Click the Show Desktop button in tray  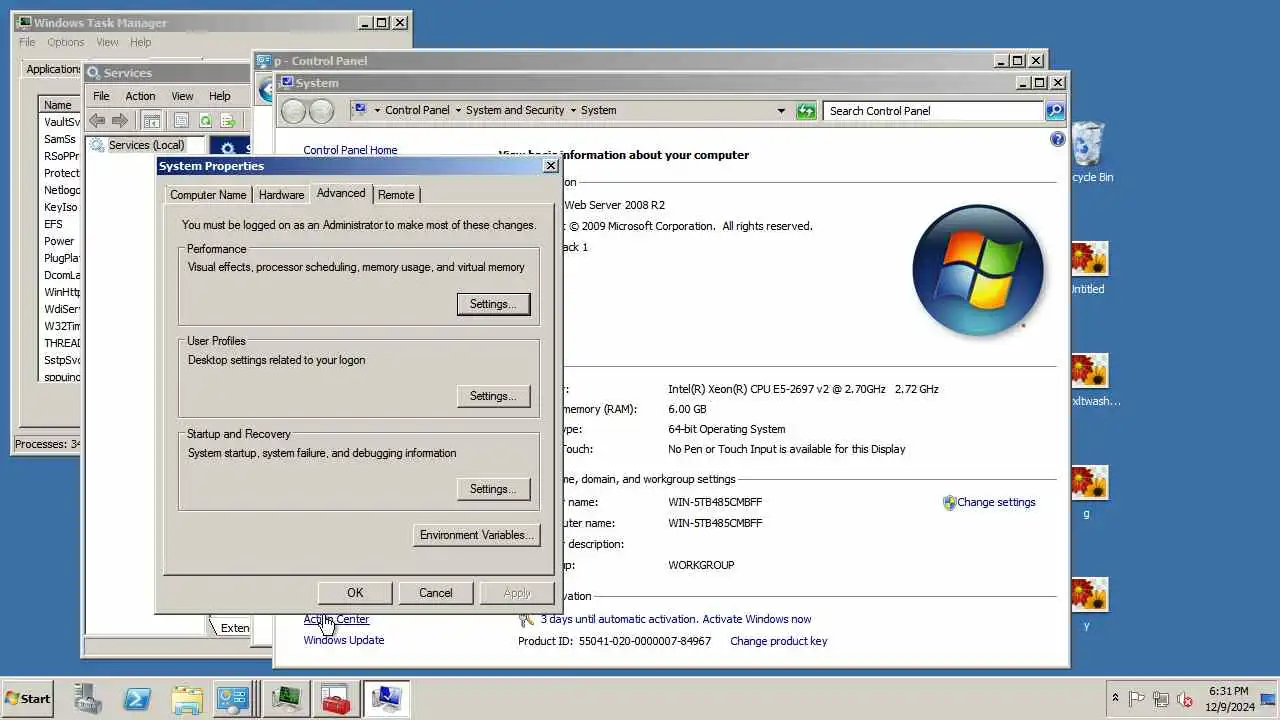pyautogui.click(x=1268, y=699)
